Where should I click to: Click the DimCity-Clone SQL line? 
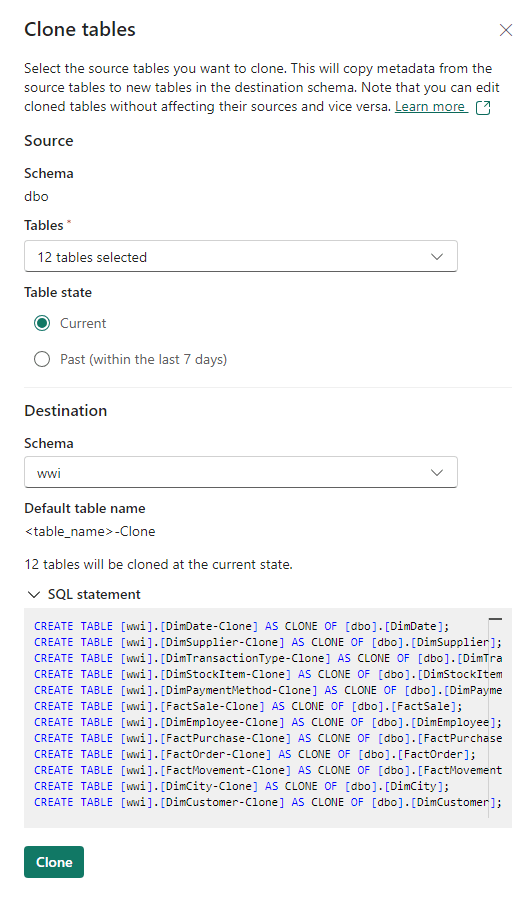[242, 786]
